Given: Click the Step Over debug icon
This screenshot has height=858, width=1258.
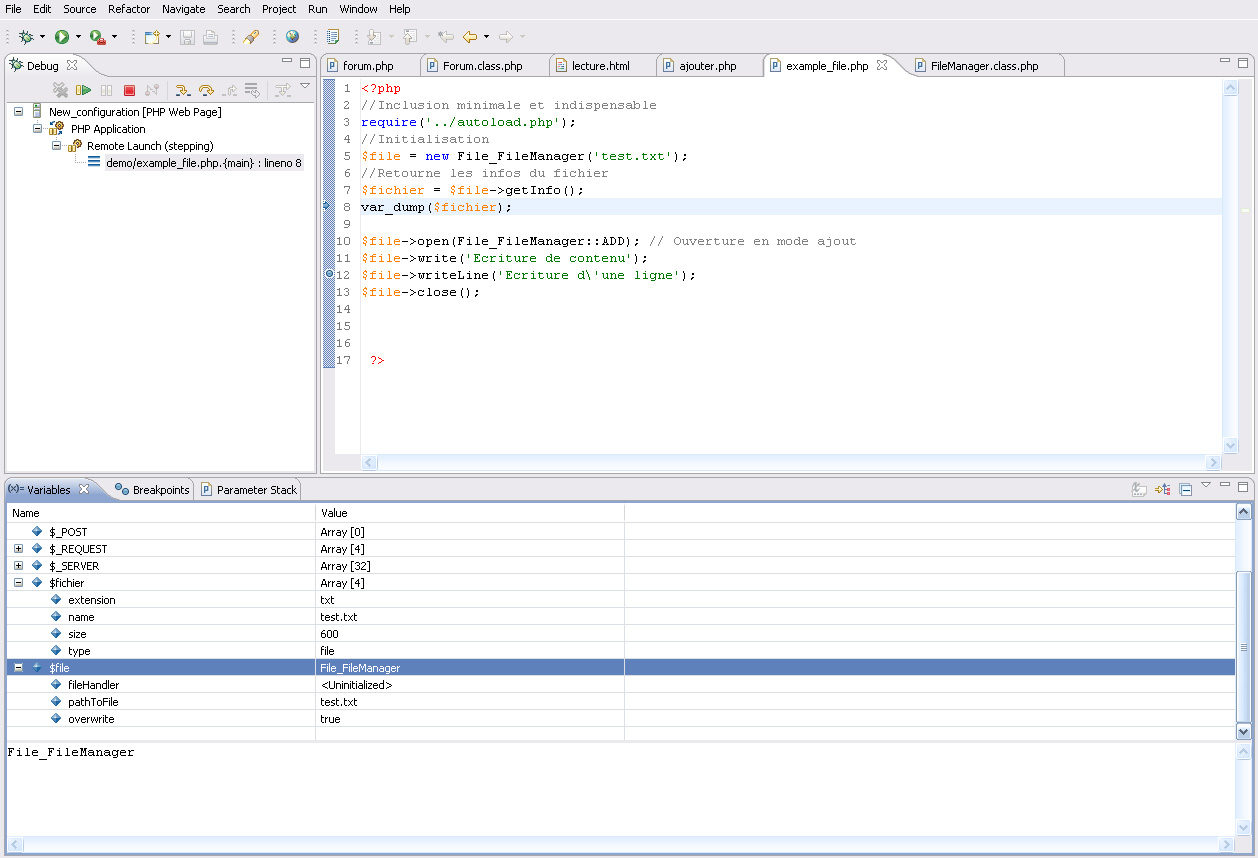Looking at the screenshot, I should tap(206, 91).
